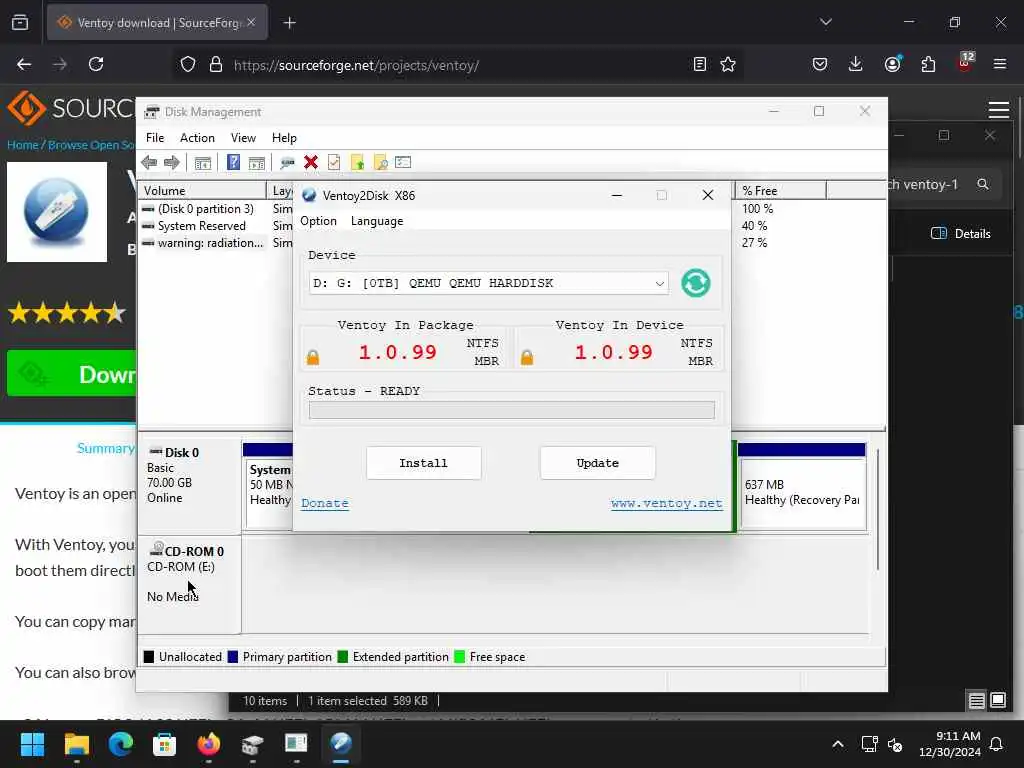Open the SourceForge hamburger menu
This screenshot has width=1024, height=768.
tap(999, 110)
